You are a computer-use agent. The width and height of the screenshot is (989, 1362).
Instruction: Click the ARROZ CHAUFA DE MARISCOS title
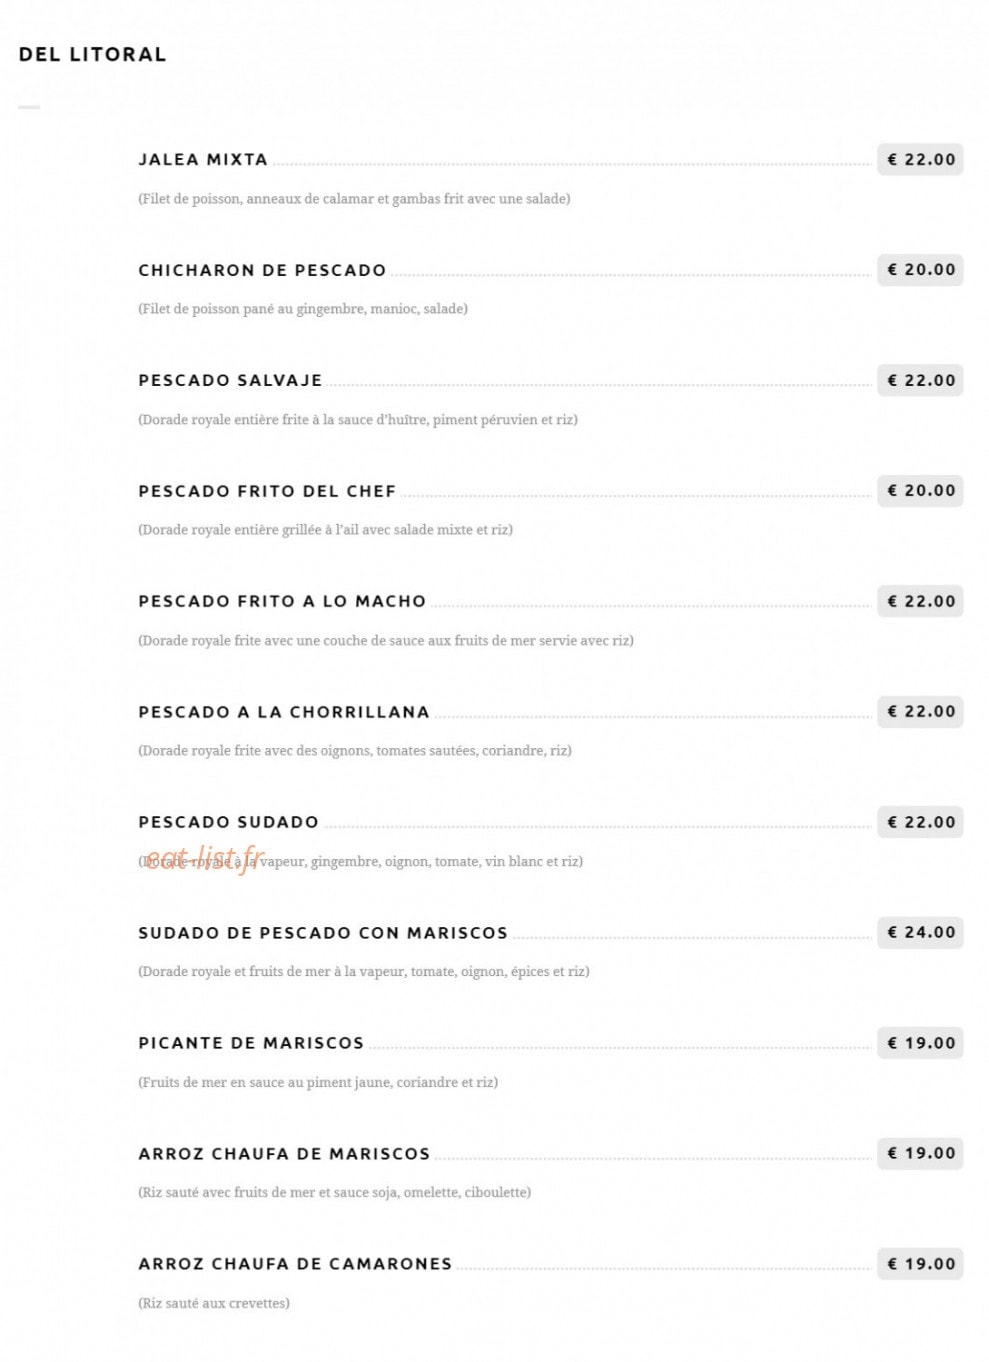tap(284, 1154)
